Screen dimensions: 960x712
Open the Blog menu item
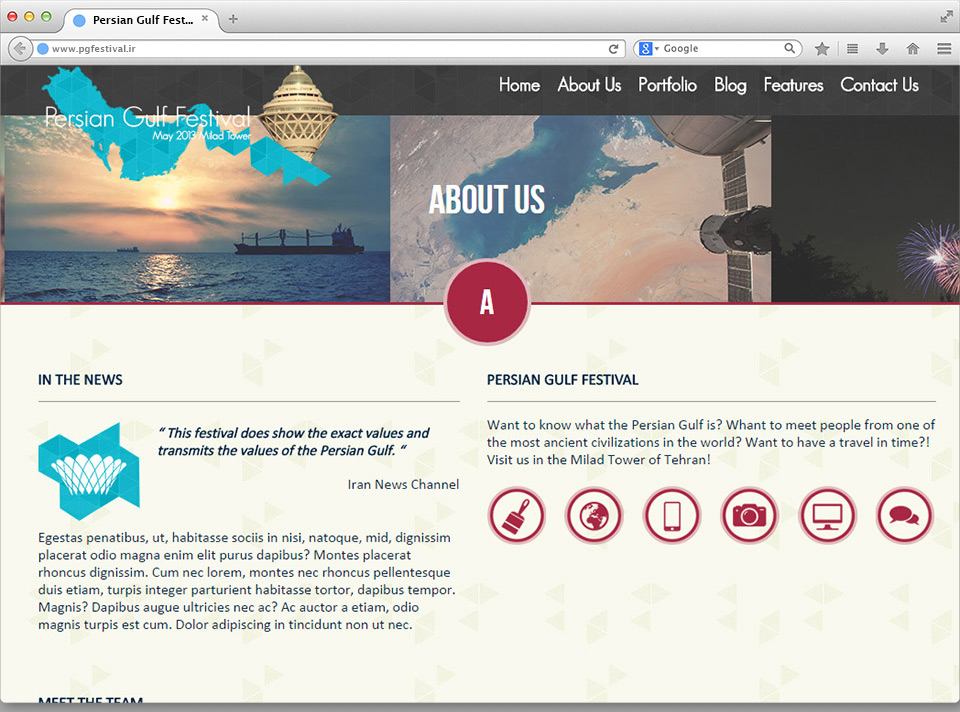click(730, 85)
